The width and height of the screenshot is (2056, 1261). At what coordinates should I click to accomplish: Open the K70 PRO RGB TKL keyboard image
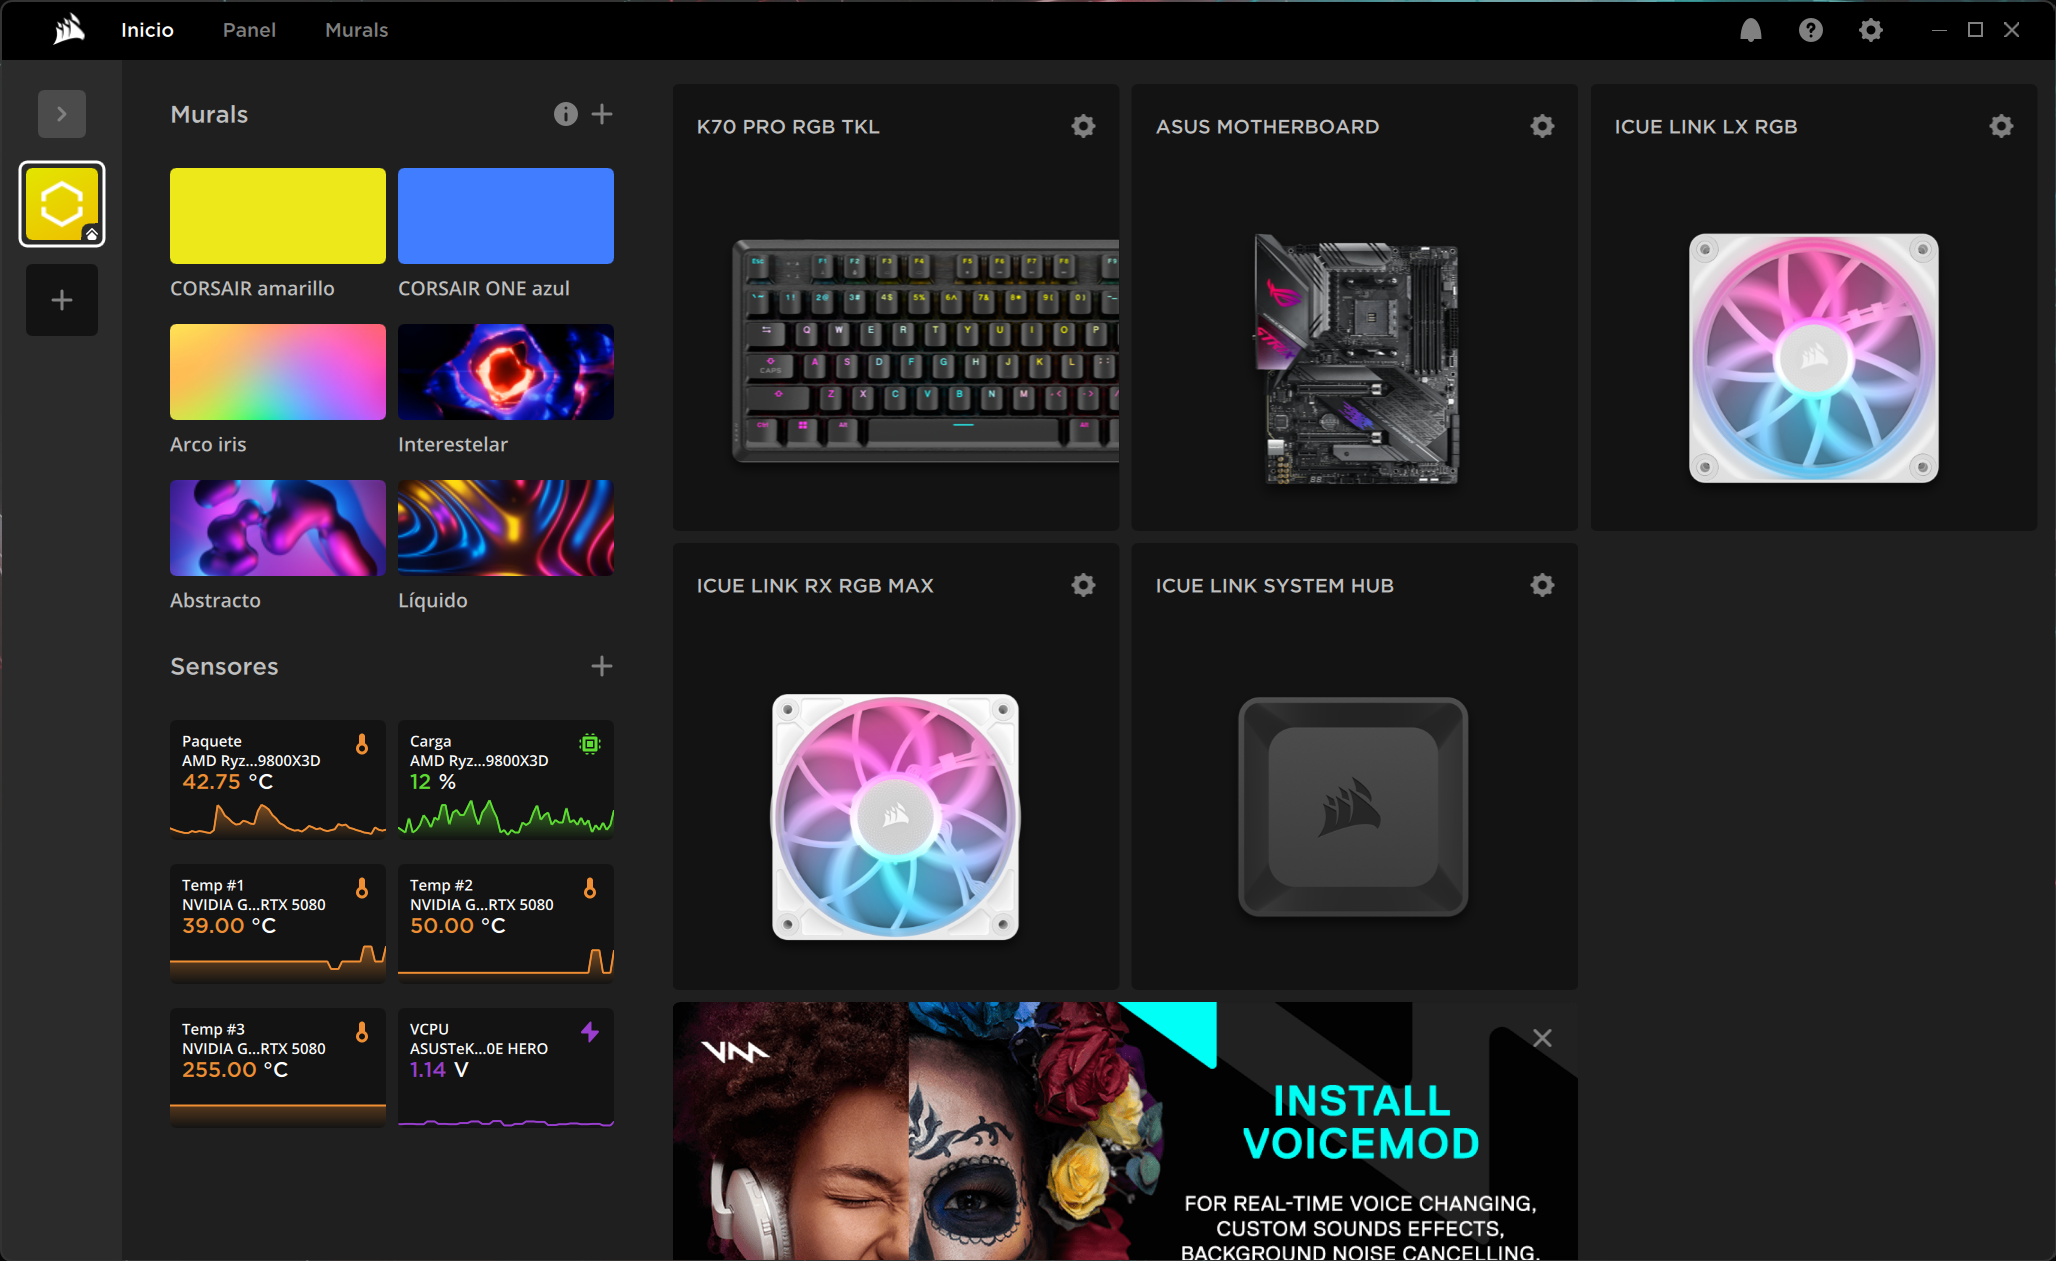925,351
